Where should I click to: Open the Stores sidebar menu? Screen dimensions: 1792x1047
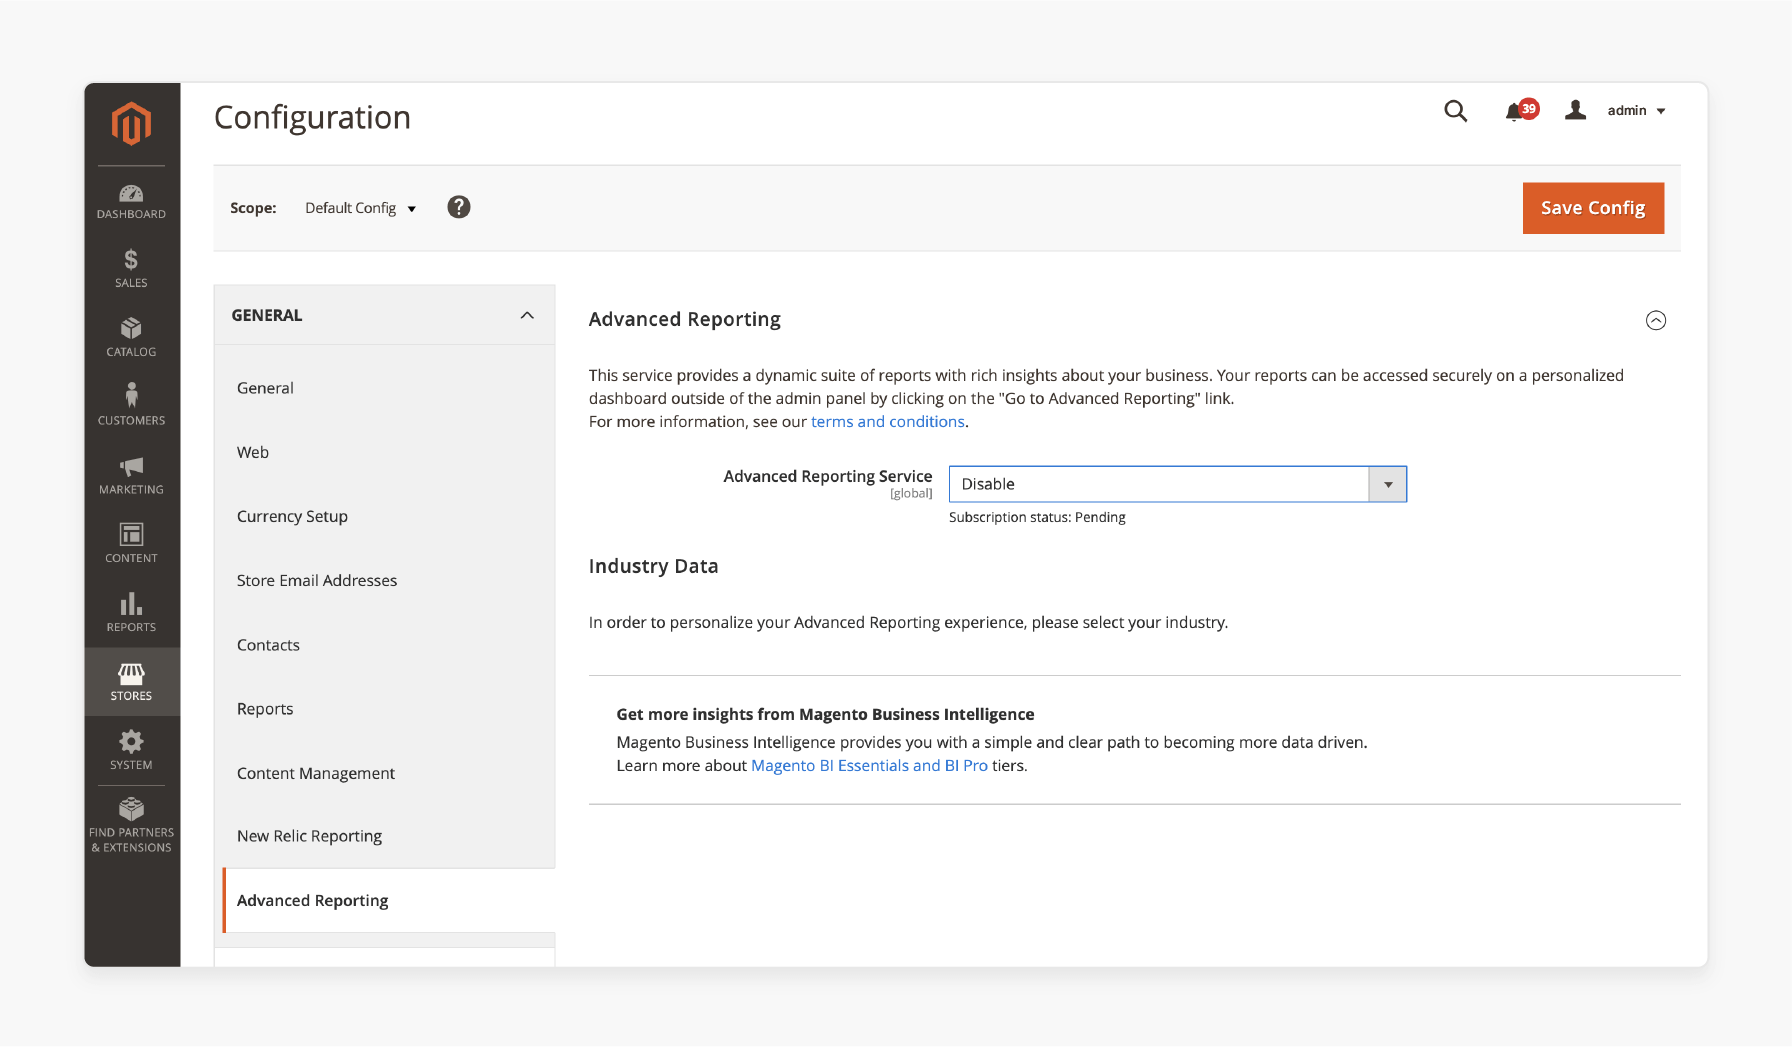click(131, 682)
